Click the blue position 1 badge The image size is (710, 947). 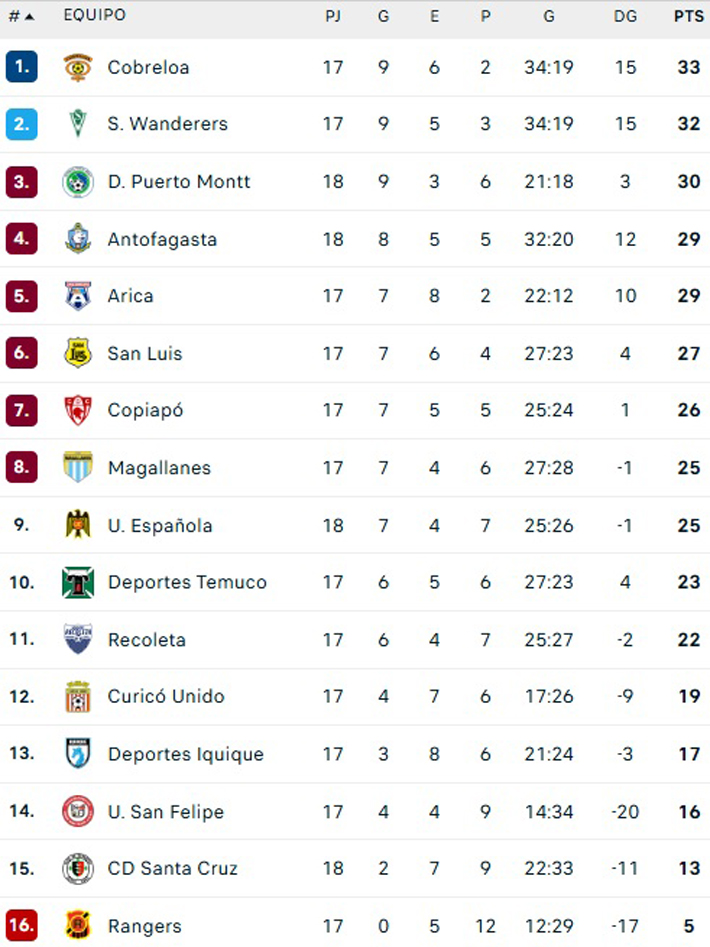(22, 66)
